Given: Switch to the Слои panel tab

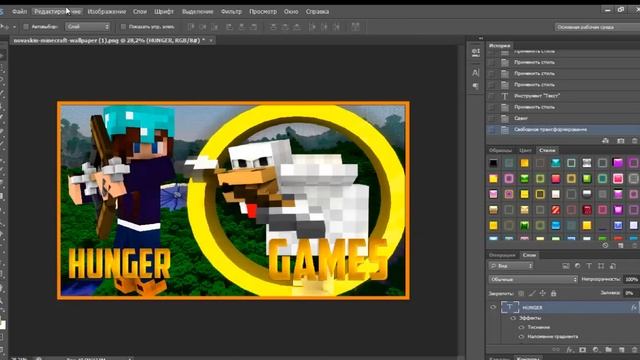Looking at the screenshot, I should tap(529, 255).
